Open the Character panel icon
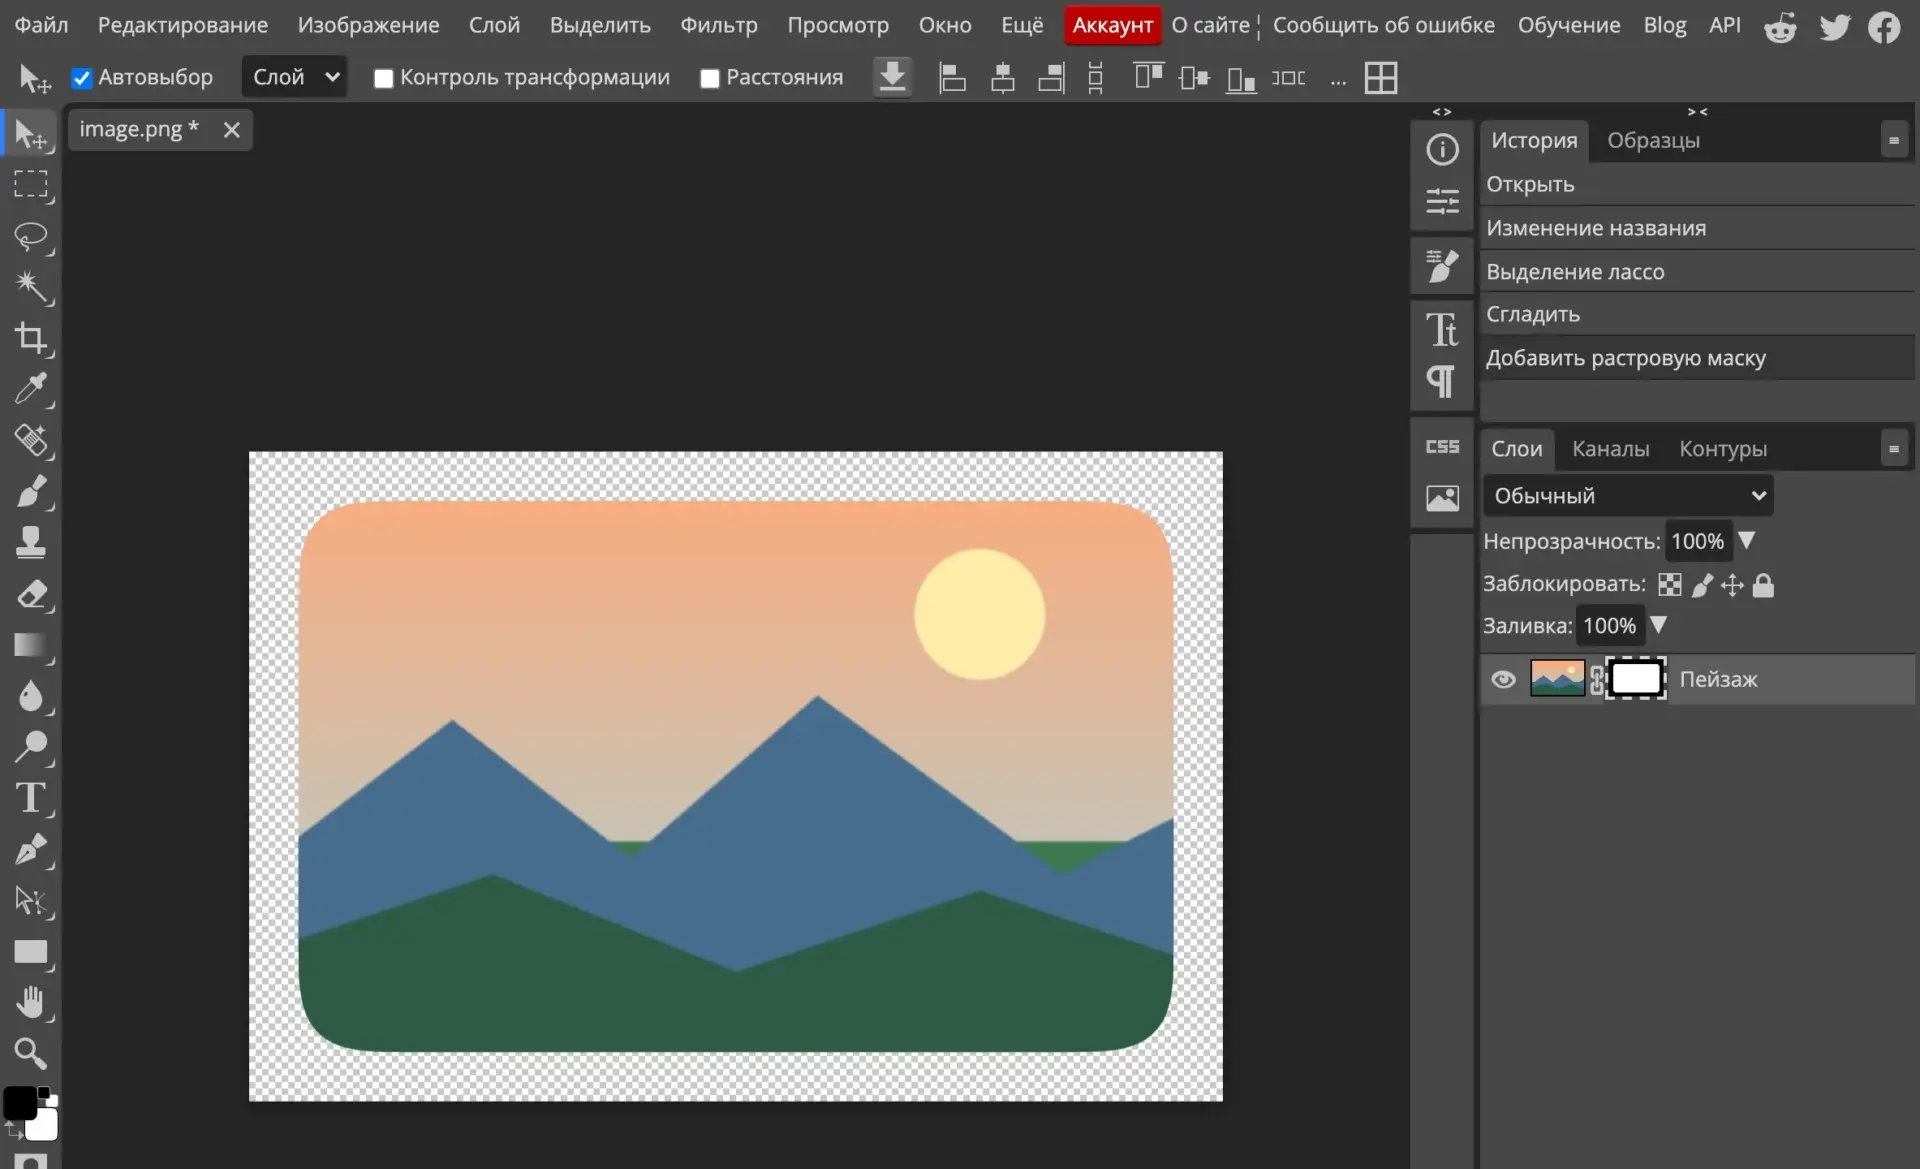 coord(1442,329)
